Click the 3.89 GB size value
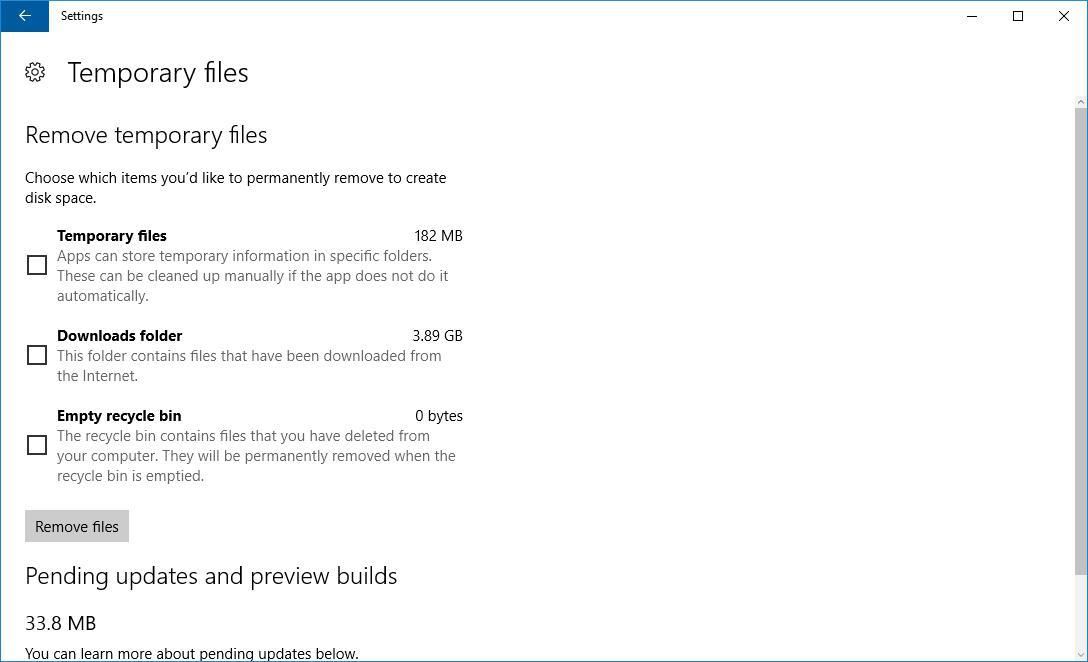 pos(437,336)
